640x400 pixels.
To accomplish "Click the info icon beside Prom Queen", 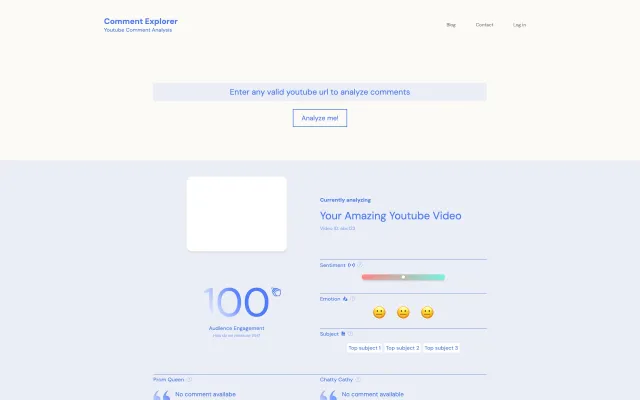I will [189, 379].
